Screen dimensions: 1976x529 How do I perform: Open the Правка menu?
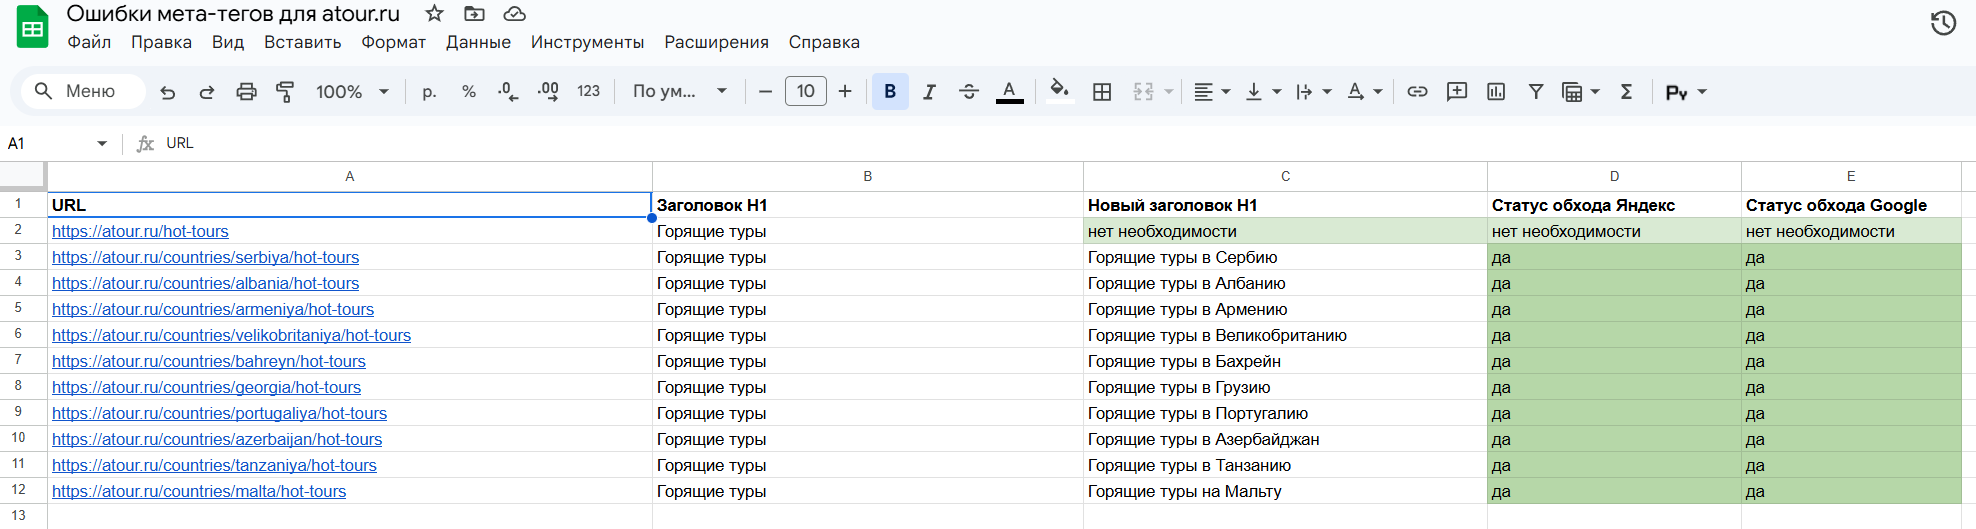tap(161, 42)
